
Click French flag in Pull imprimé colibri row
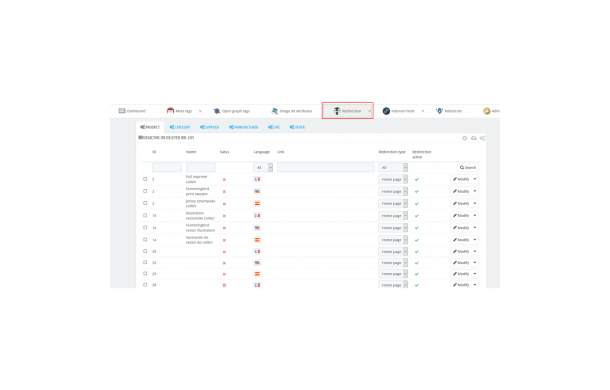tap(257, 179)
